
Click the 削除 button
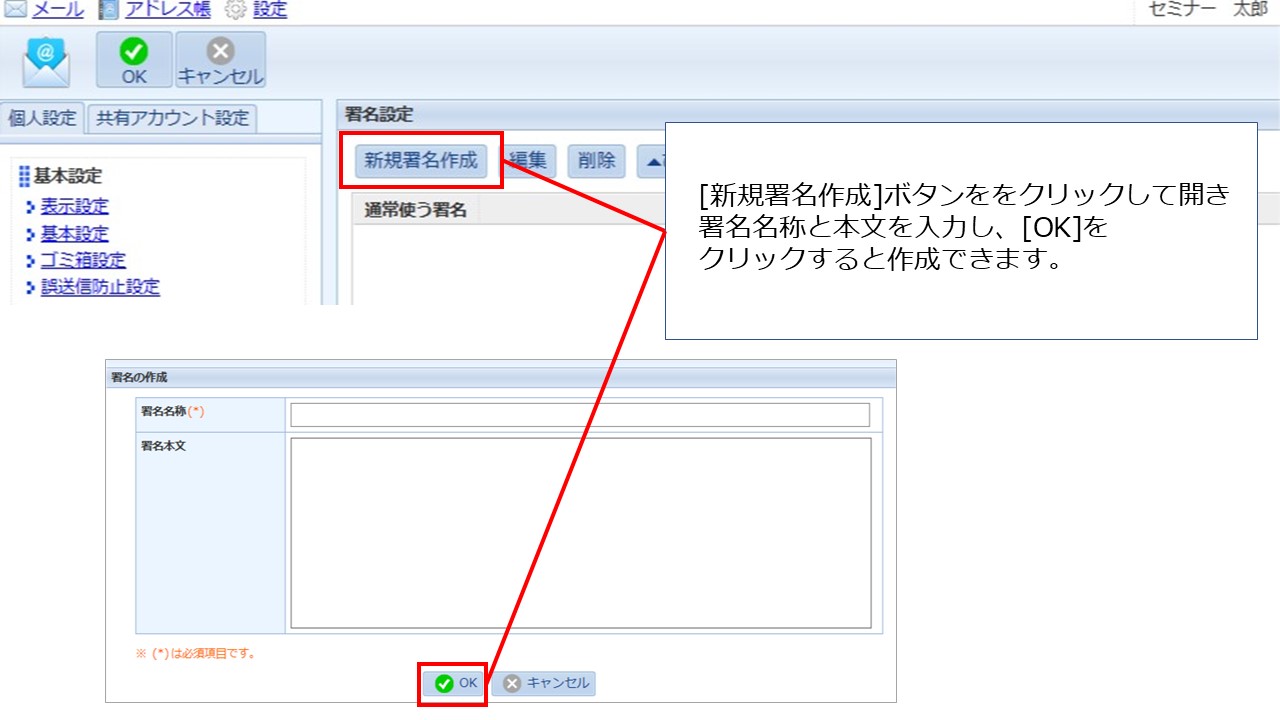tap(596, 160)
